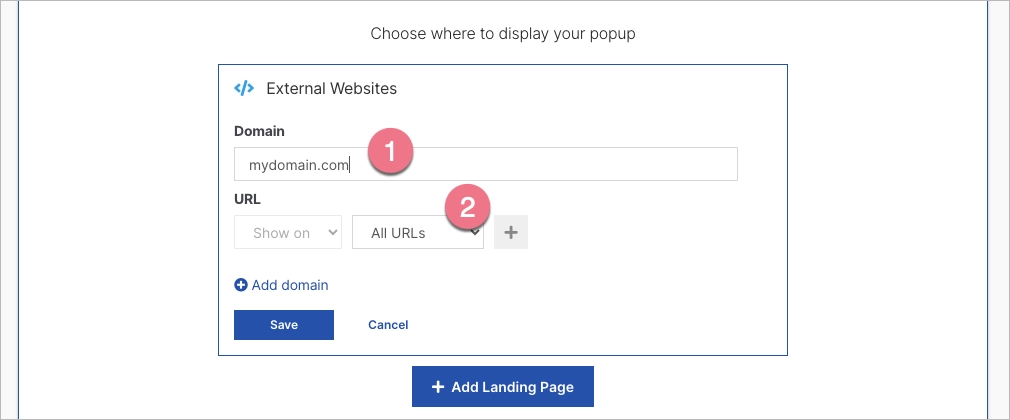Expand the 'All URLs' dropdown
The height and width of the screenshot is (420, 1010).
(x=416, y=233)
